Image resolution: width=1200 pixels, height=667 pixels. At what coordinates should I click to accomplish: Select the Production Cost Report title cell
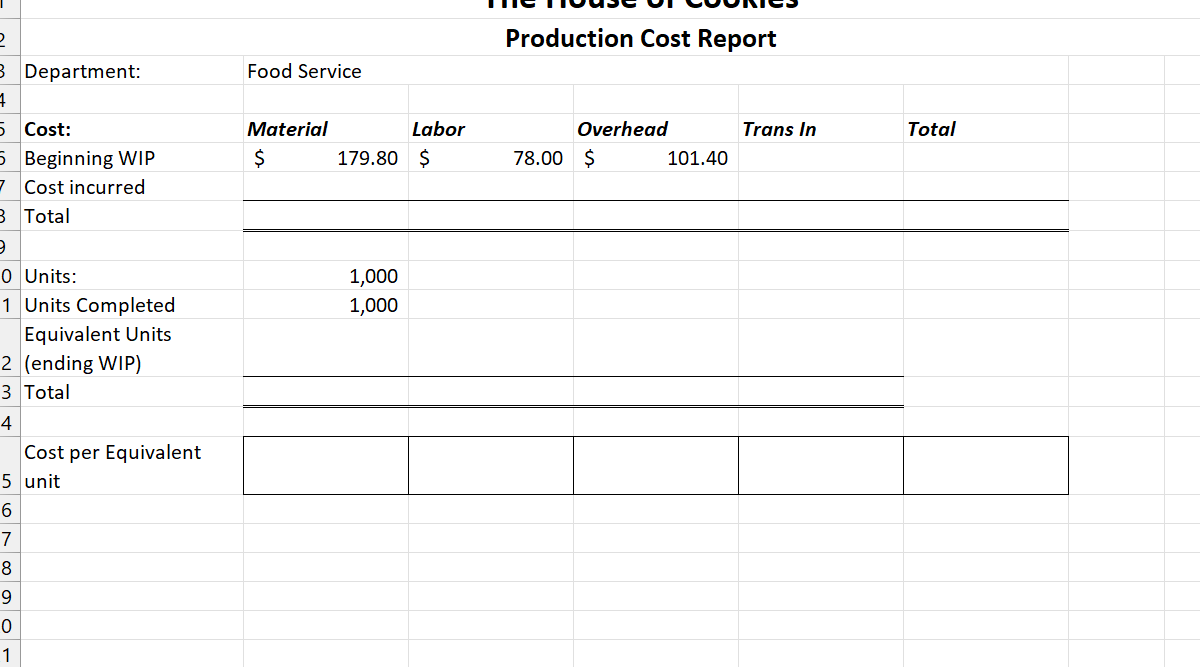(641, 39)
